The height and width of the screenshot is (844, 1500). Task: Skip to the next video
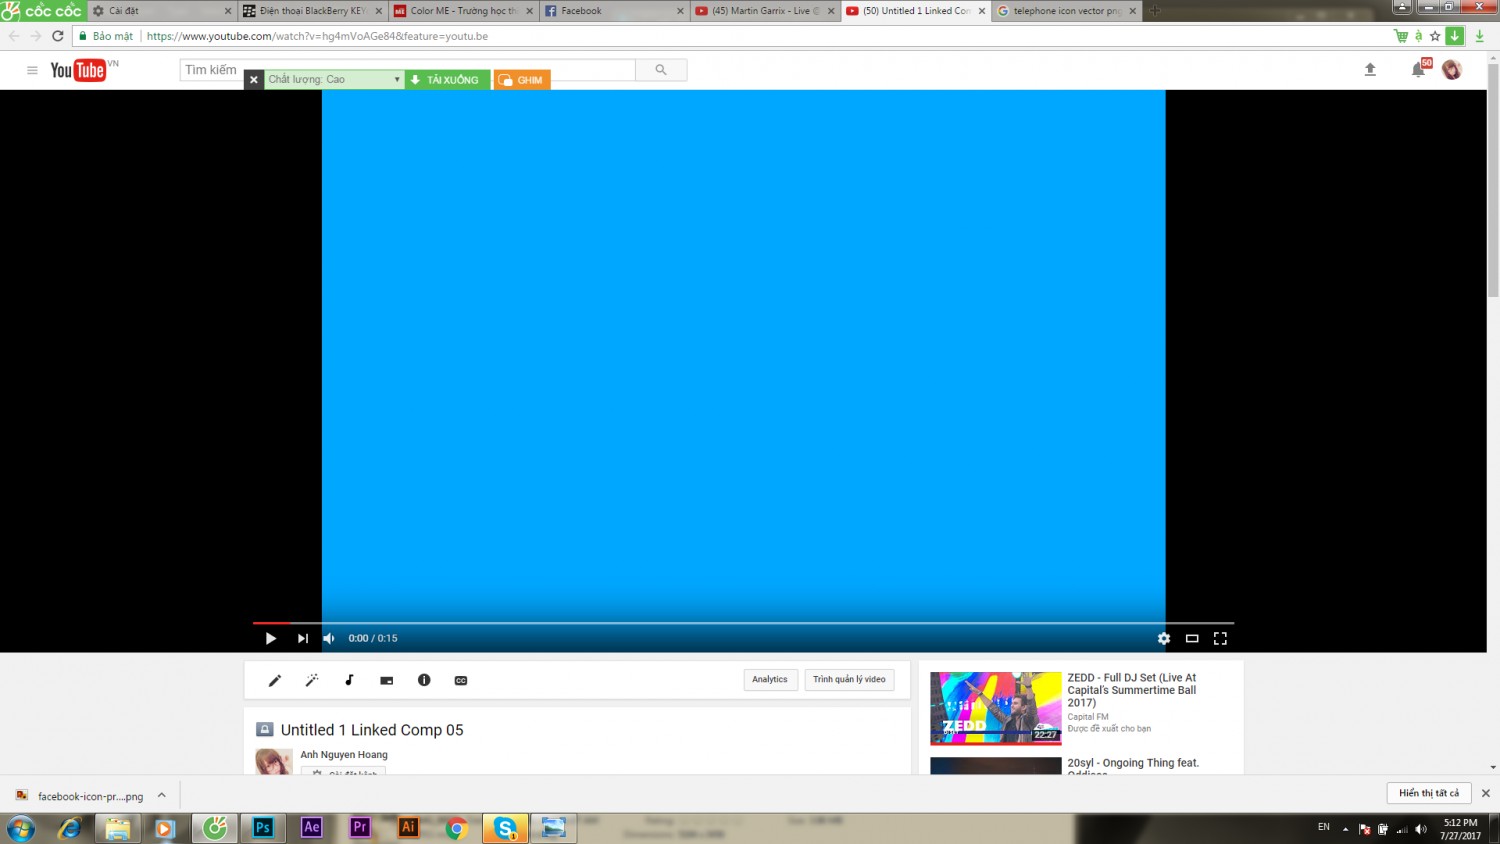pos(303,638)
